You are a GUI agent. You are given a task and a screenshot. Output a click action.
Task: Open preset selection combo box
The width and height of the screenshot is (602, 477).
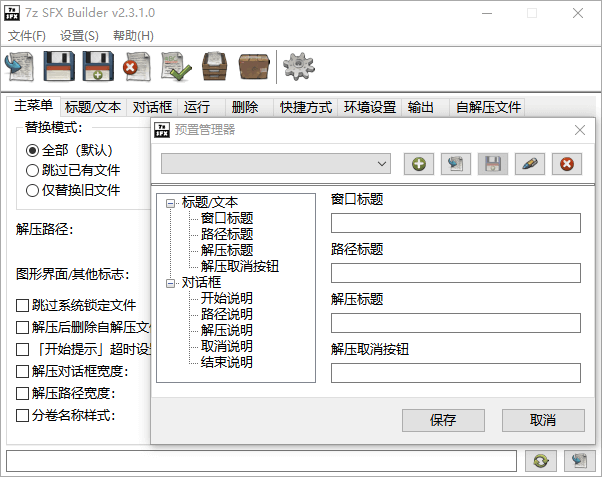click(x=276, y=164)
